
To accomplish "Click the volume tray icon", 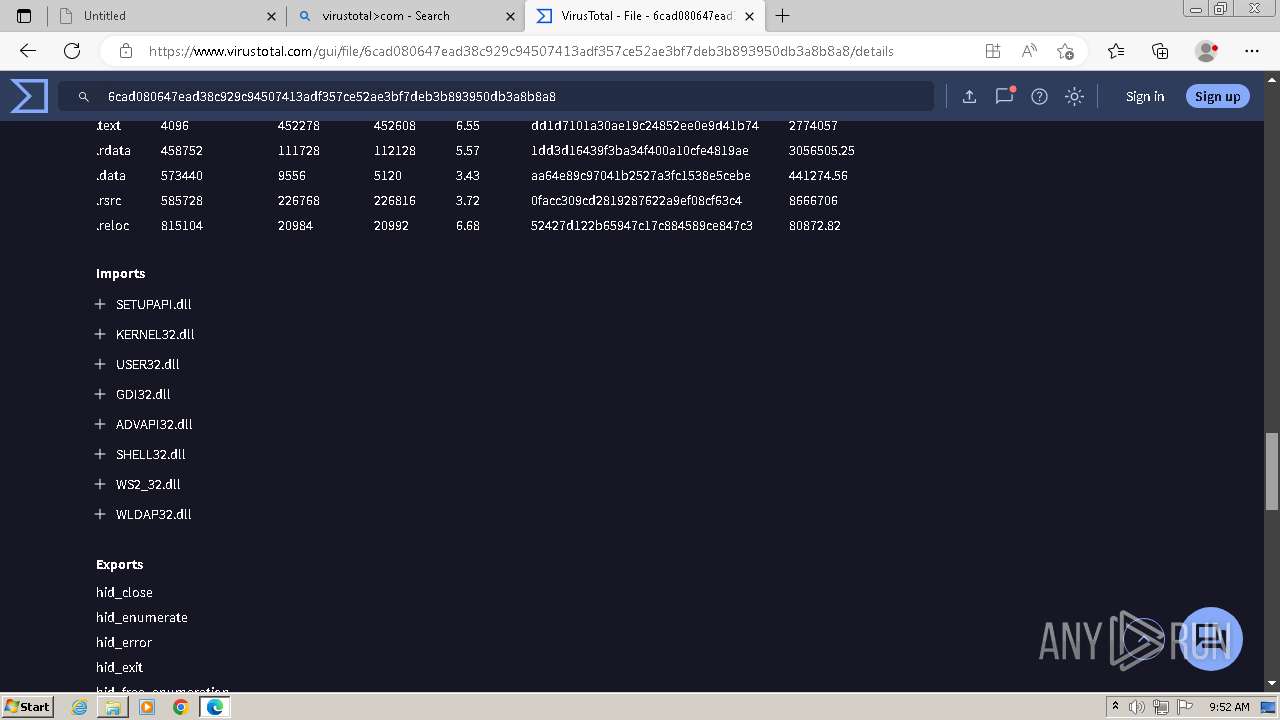I will pyautogui.click(x=1137, y=707).
